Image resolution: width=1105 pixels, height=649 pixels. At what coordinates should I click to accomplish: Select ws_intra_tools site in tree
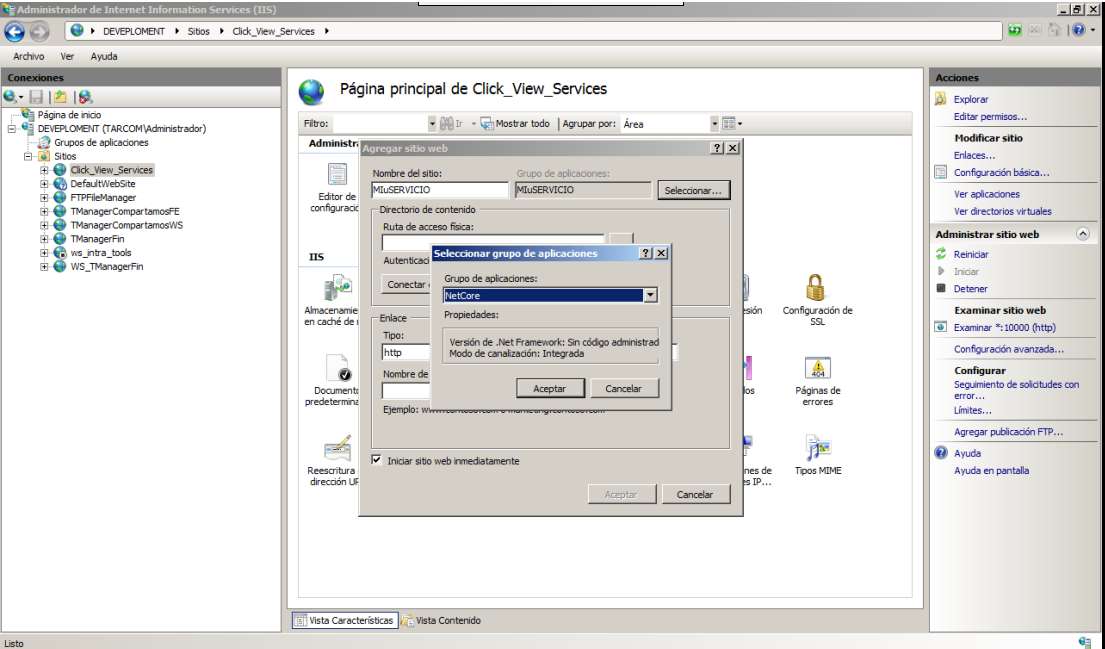click(101, 252)
